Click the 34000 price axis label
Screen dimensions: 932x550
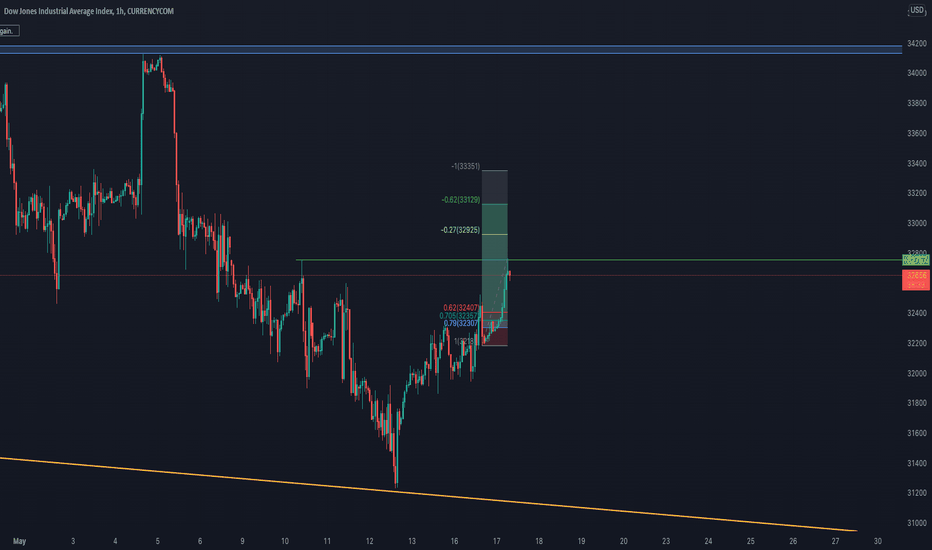(x=917, y=73)
